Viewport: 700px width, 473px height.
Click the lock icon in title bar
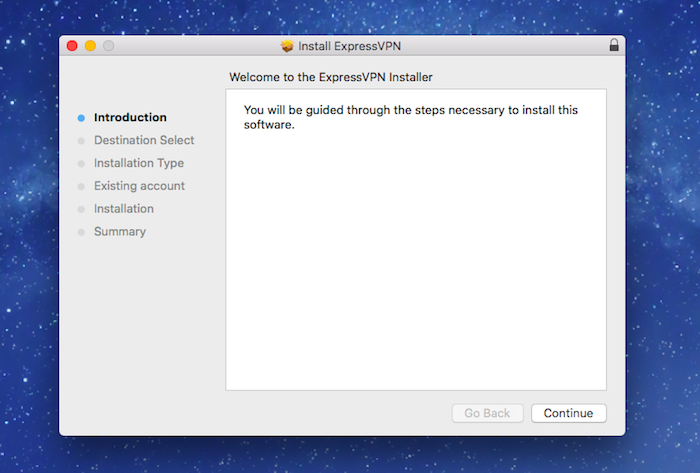click(x=614, y=45)
